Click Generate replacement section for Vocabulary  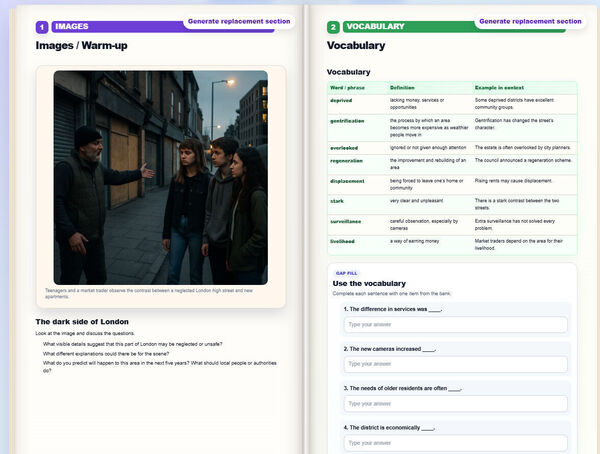coord(530,21)
